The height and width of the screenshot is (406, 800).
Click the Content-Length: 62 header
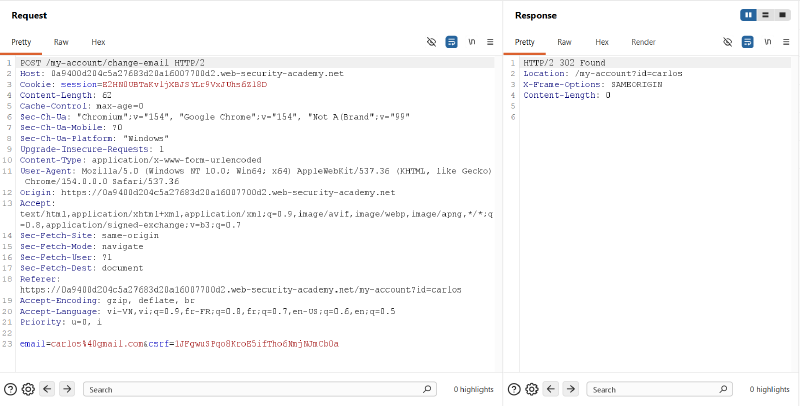66,95
